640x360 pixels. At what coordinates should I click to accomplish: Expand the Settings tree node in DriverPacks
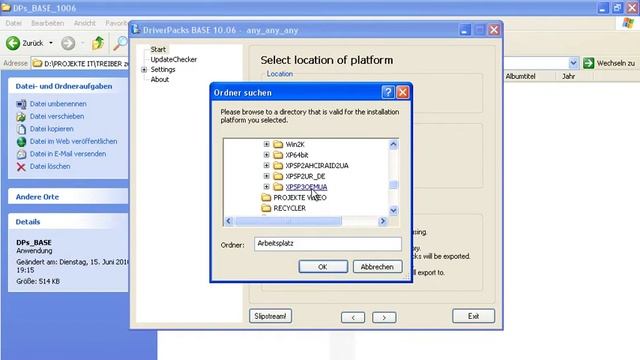(x=144, y=70)
